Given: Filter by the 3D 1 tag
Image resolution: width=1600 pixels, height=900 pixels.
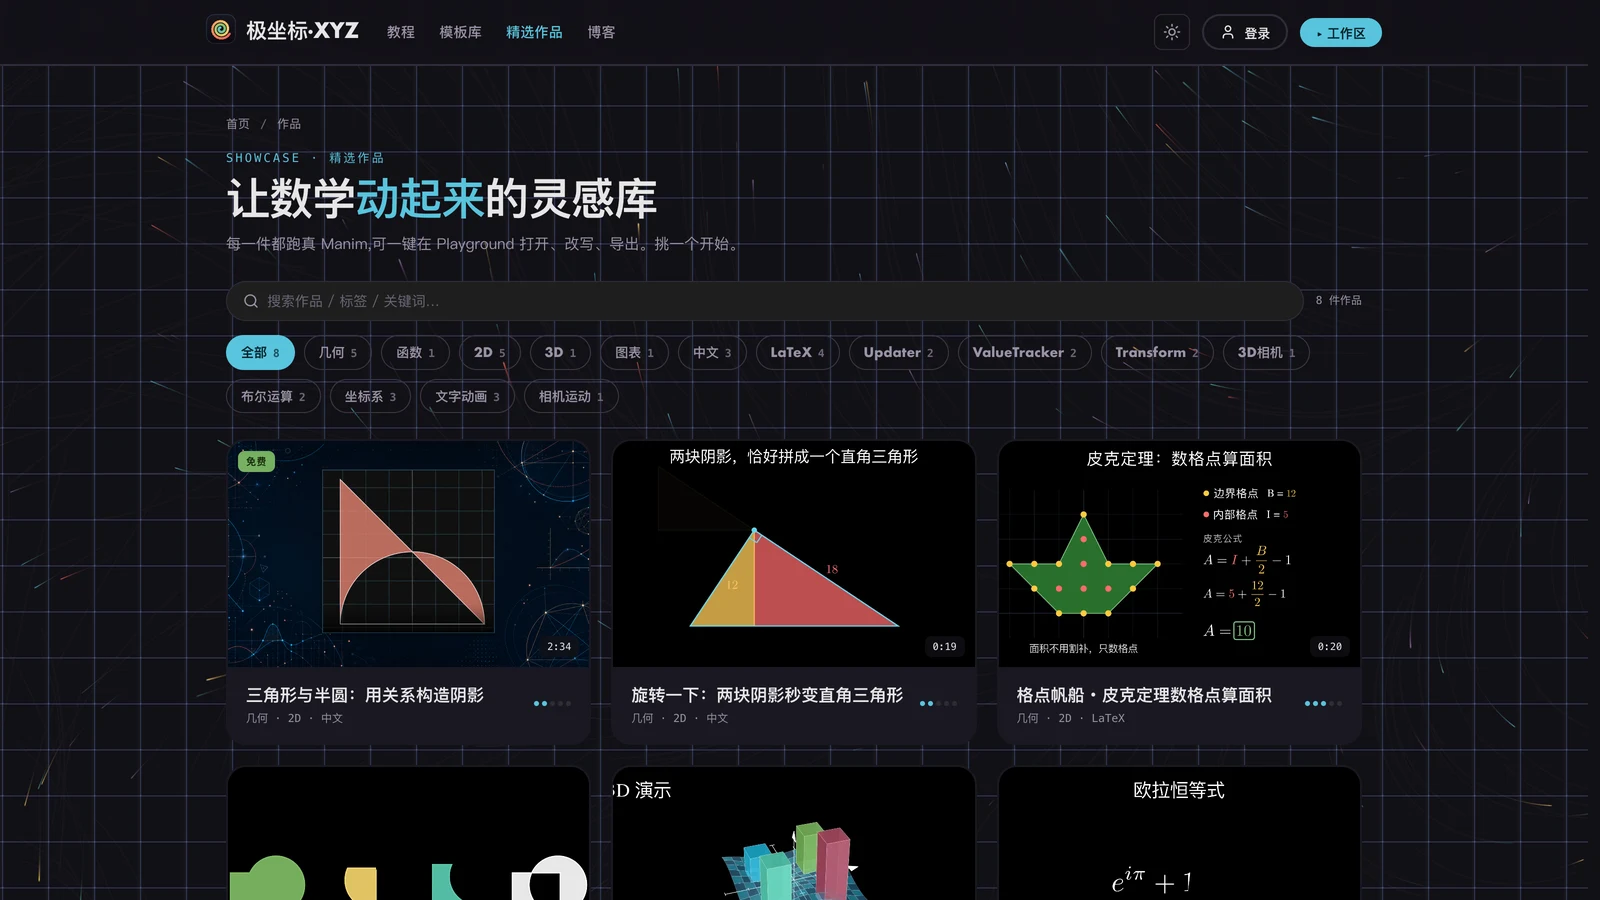Looking at the screenshot, I should [560, 352].
